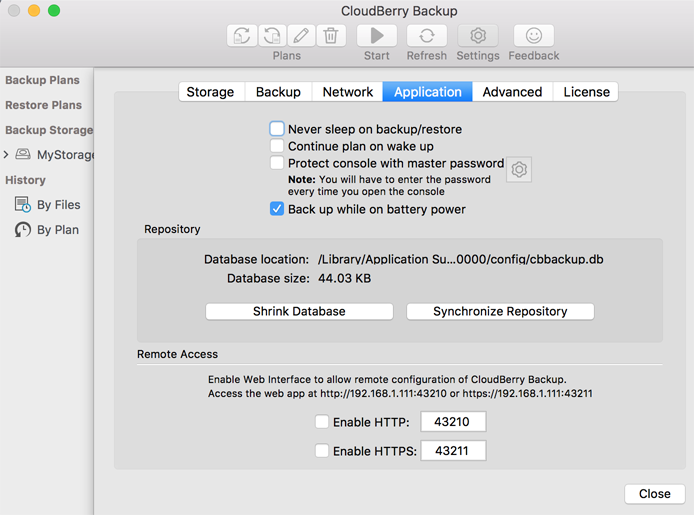The width and height of the screenshot is (694, 515).
Task: Click the web app address line
Action: [x=400, y=393]
